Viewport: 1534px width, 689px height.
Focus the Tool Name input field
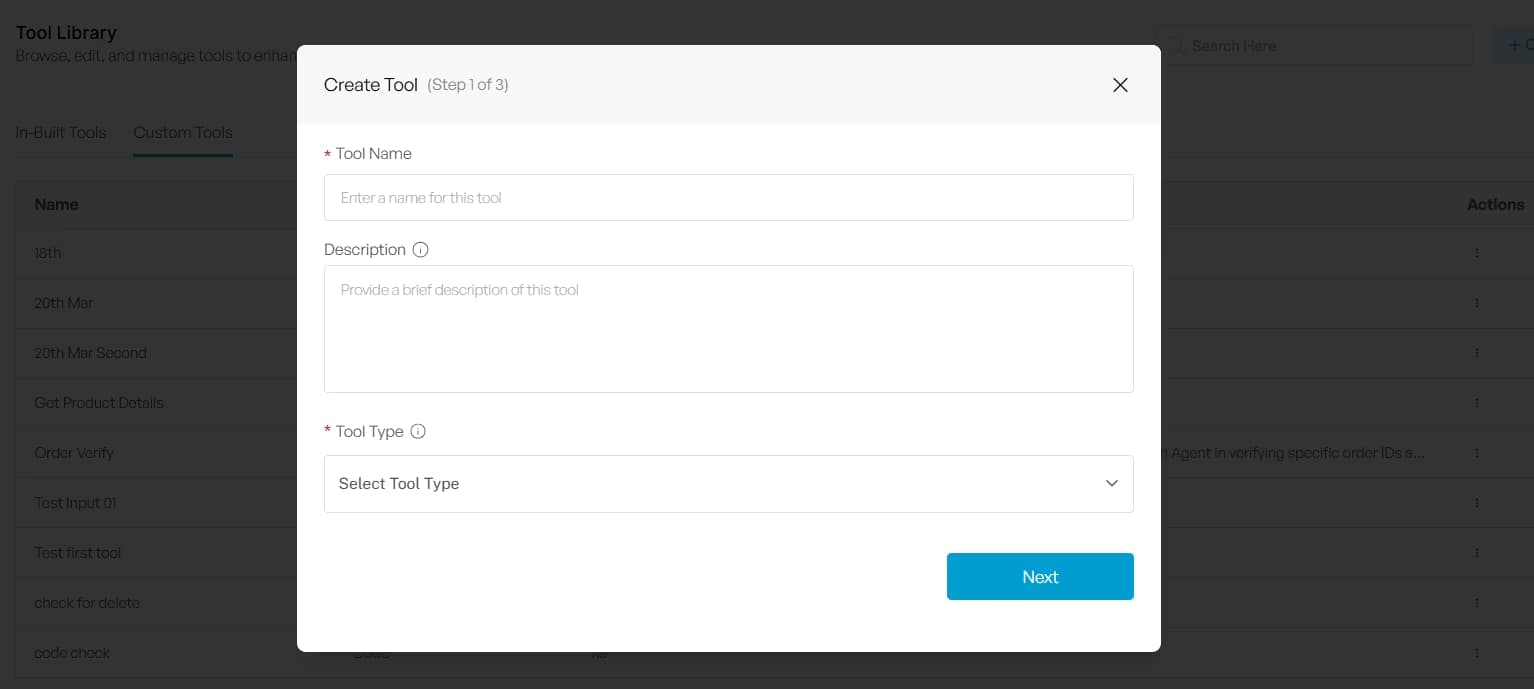[728, 198]
